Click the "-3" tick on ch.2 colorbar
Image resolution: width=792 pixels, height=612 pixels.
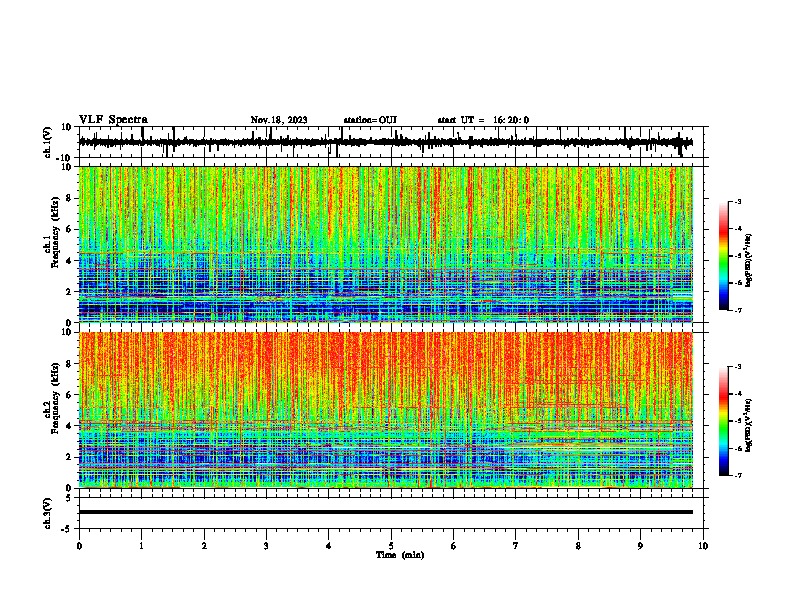tap(737, 367)
